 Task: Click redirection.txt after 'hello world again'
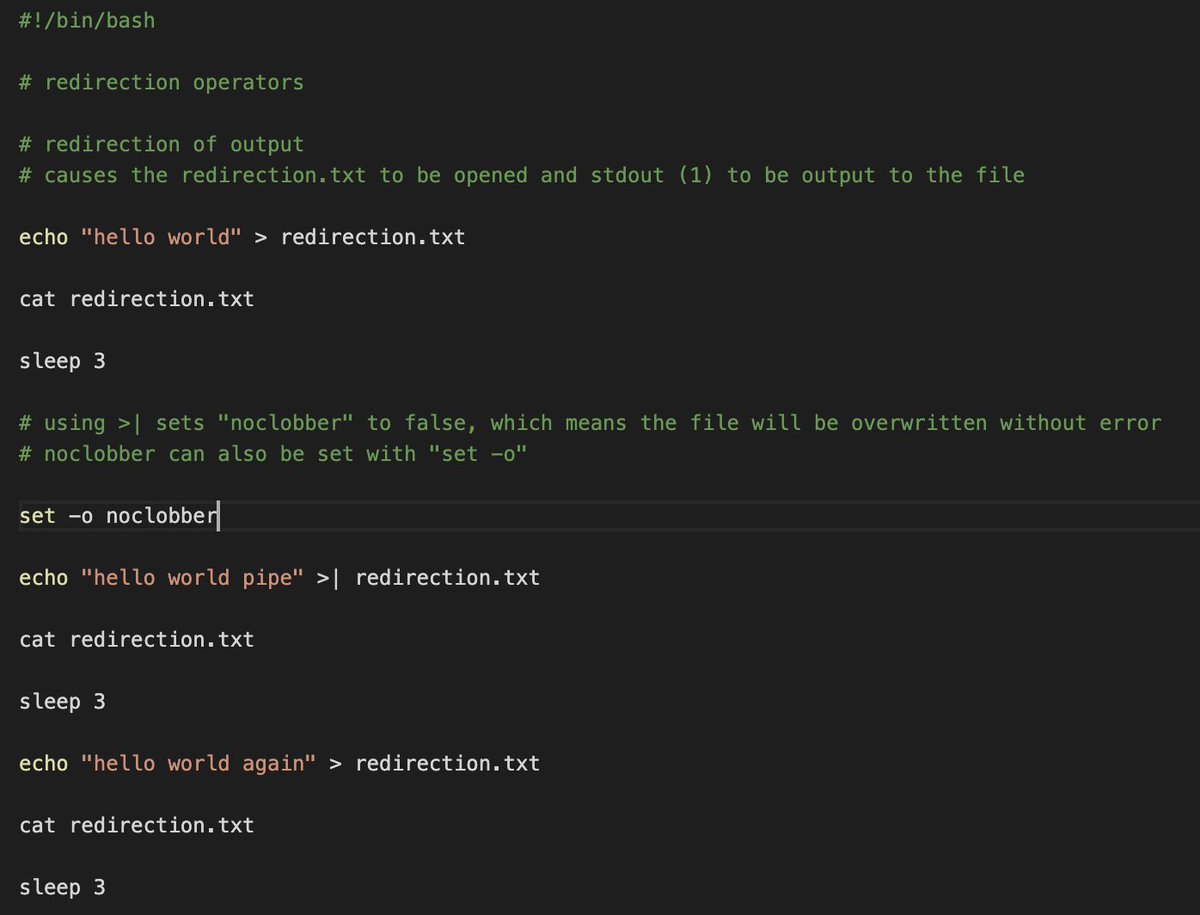[x=447, y=764]
